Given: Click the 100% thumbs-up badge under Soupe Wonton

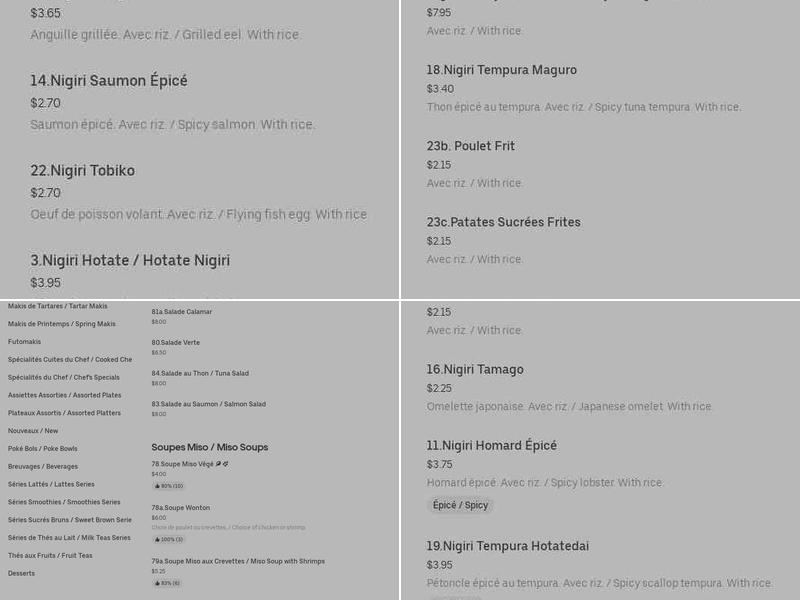Looking at the screenshot, I should pyautogui.click(x=169, y=539).
